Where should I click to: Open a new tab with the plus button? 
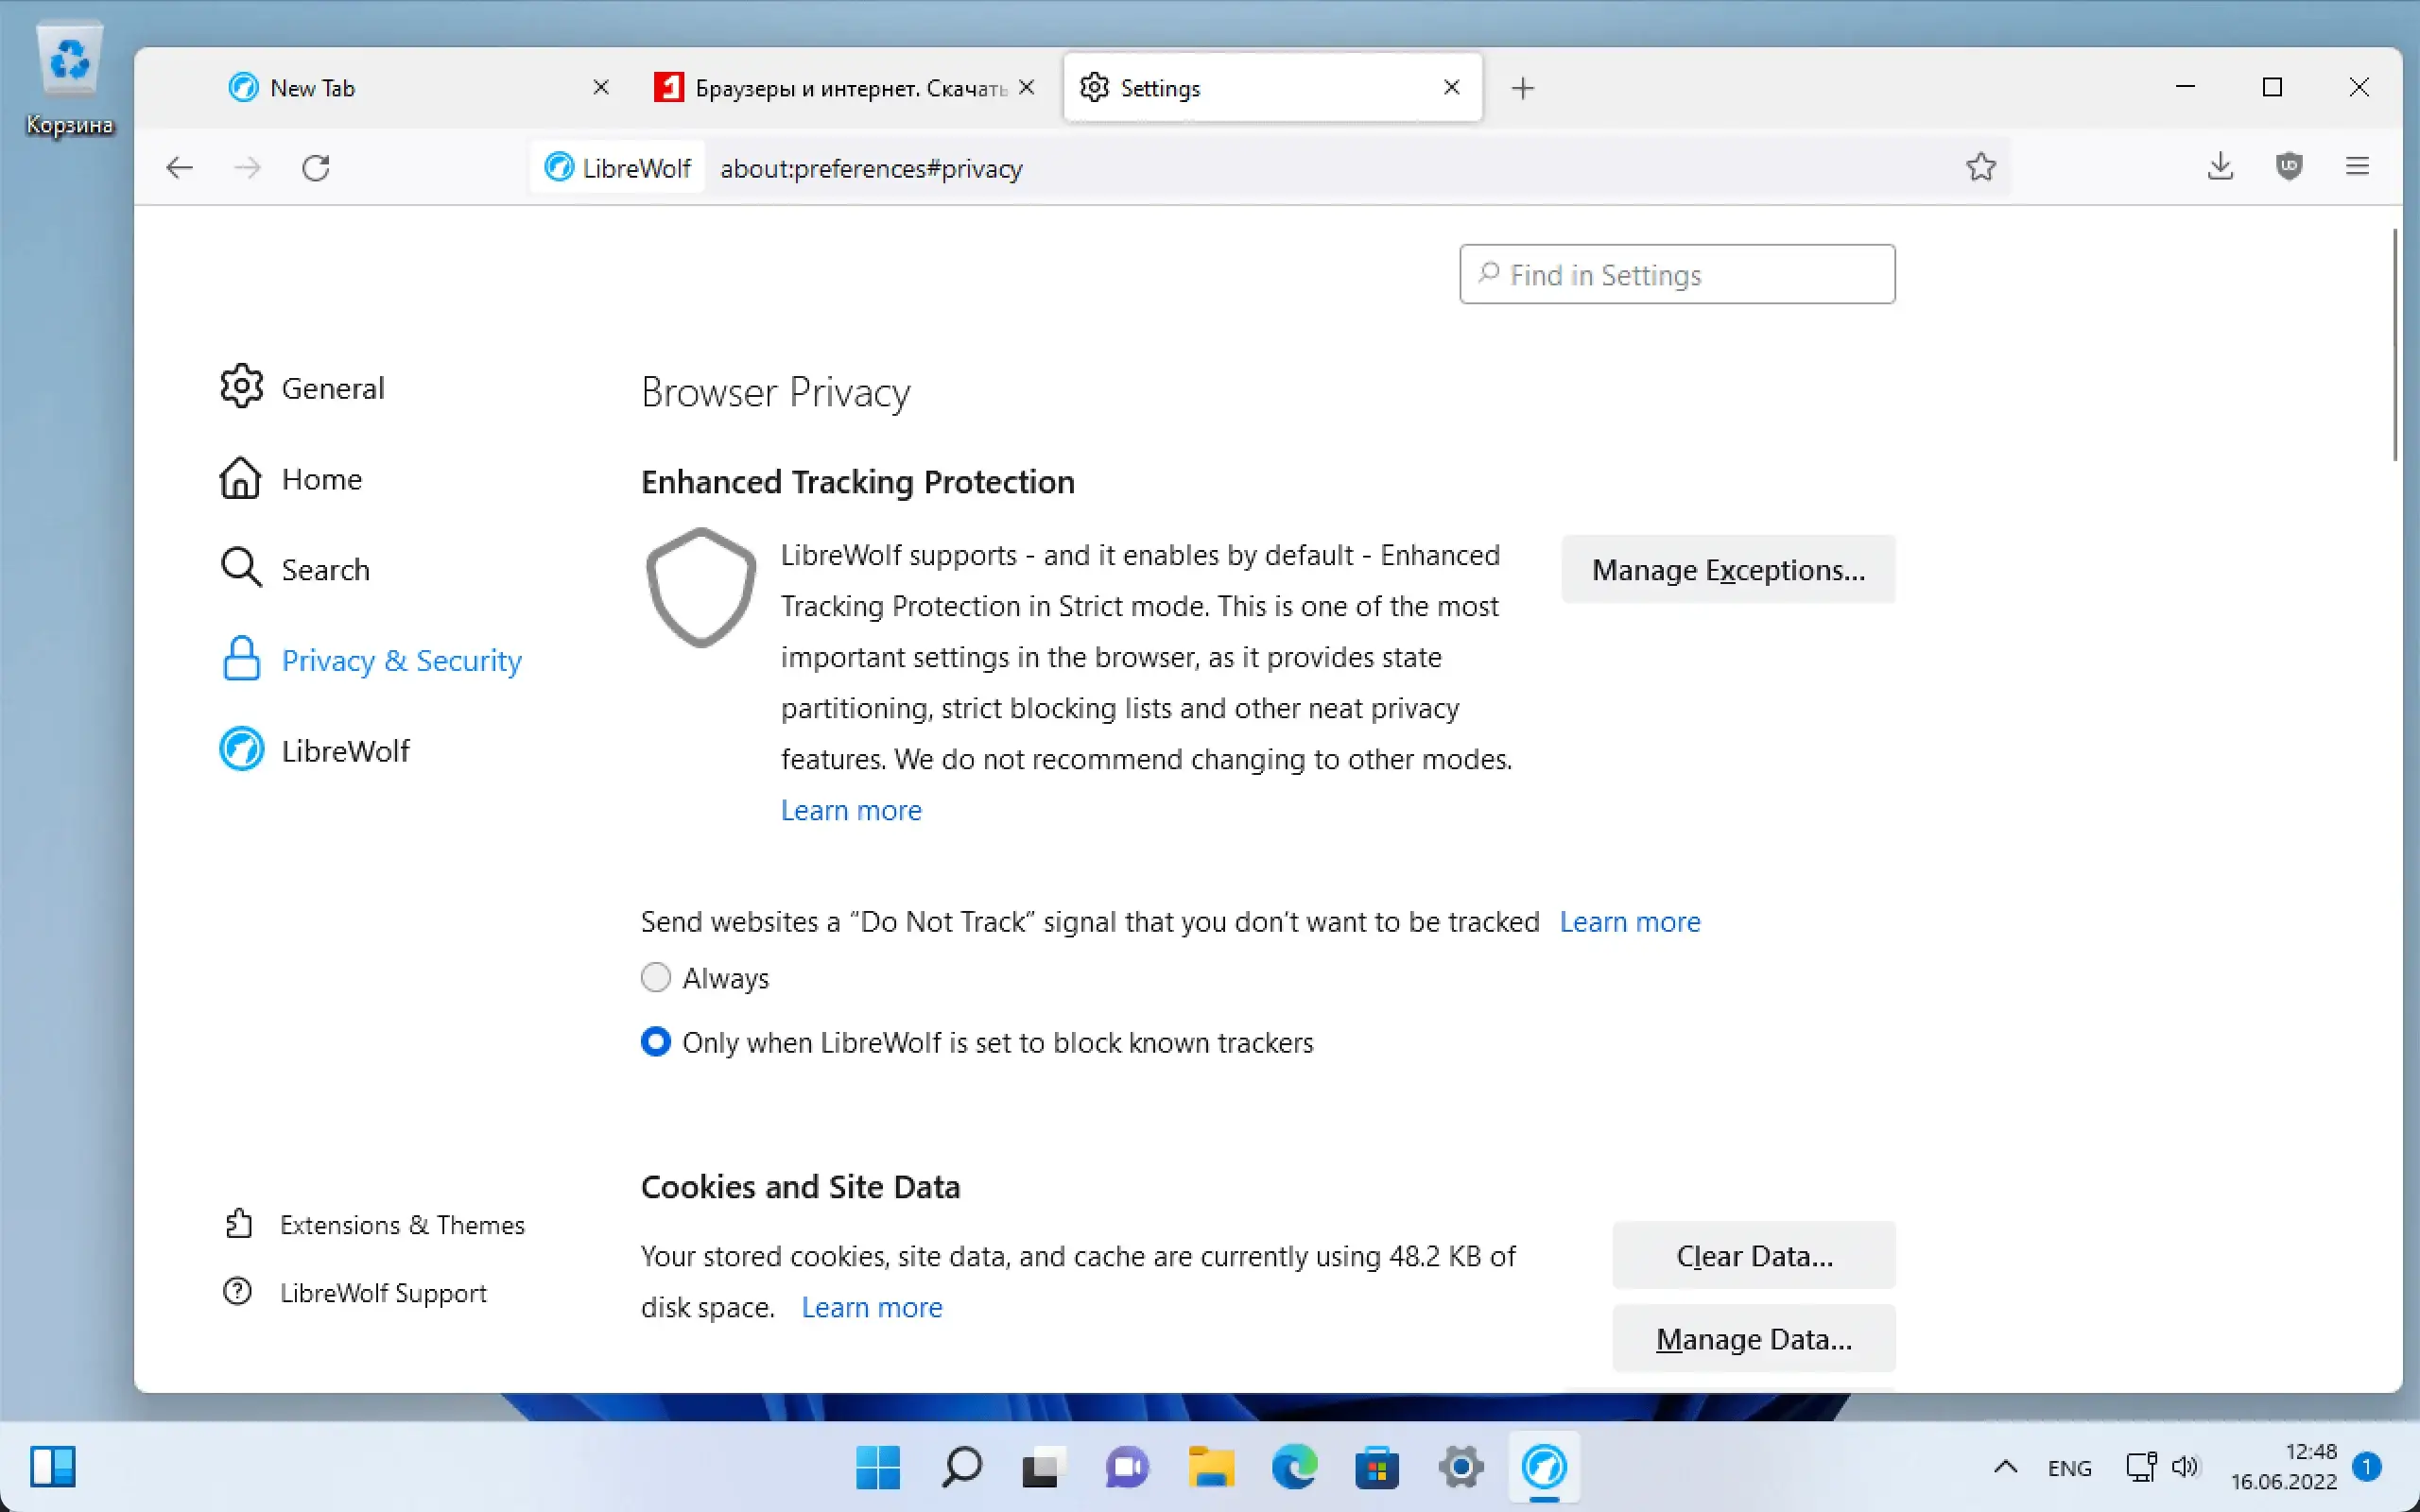coord(1522,88)
